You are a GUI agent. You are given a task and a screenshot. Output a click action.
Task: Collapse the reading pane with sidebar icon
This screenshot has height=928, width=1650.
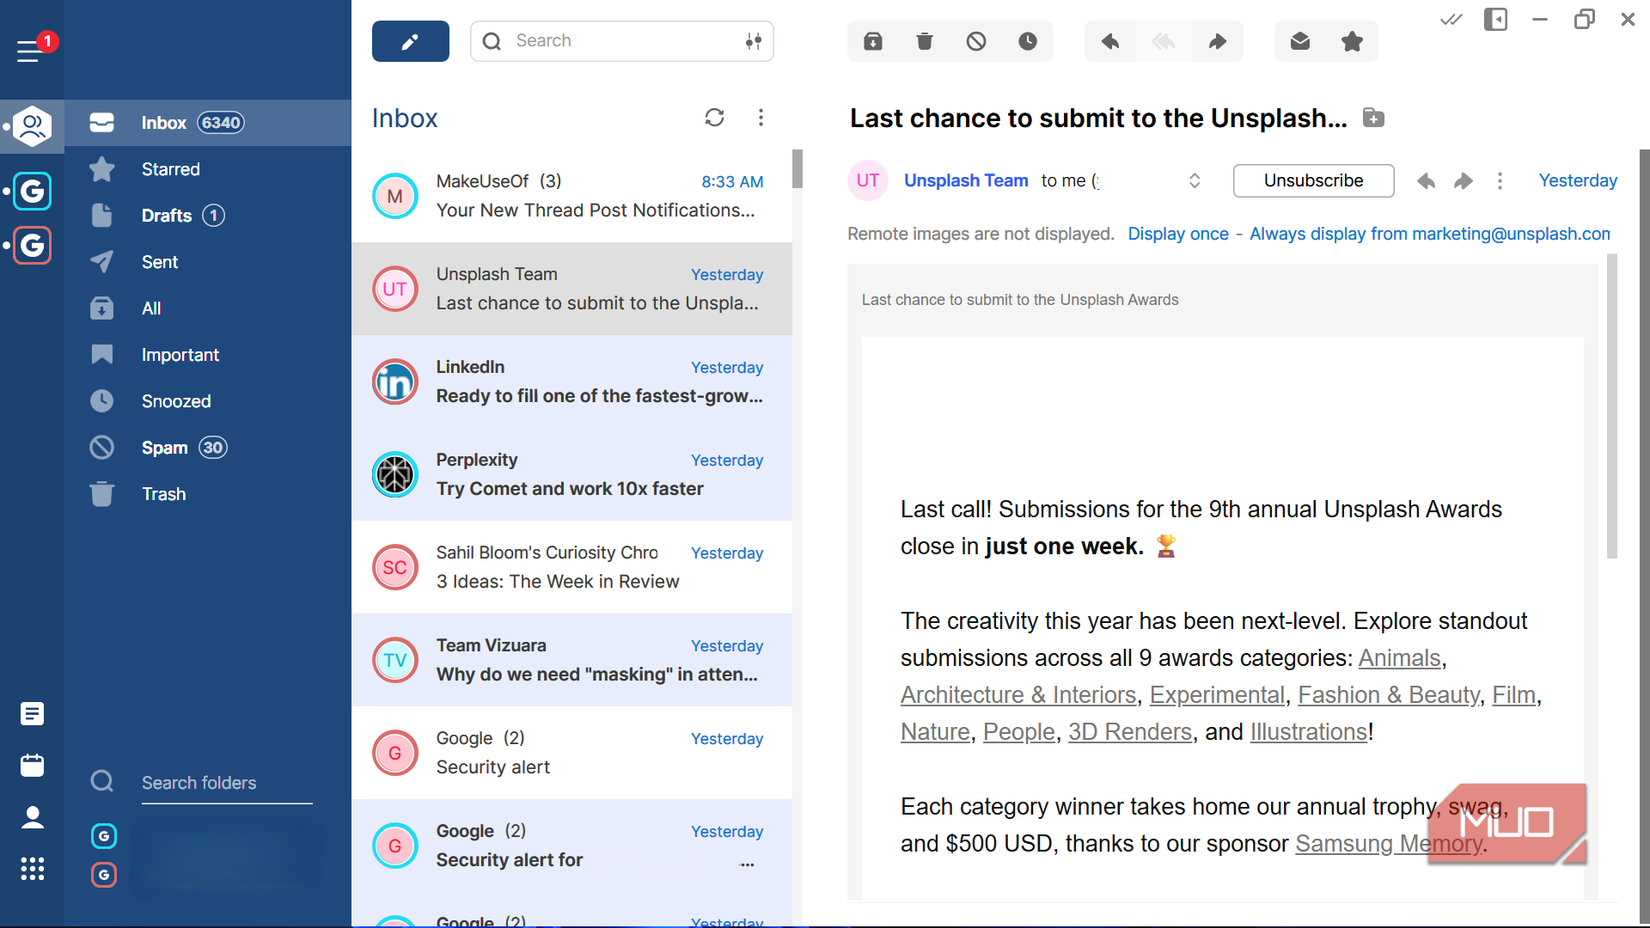coord(1495,19)
